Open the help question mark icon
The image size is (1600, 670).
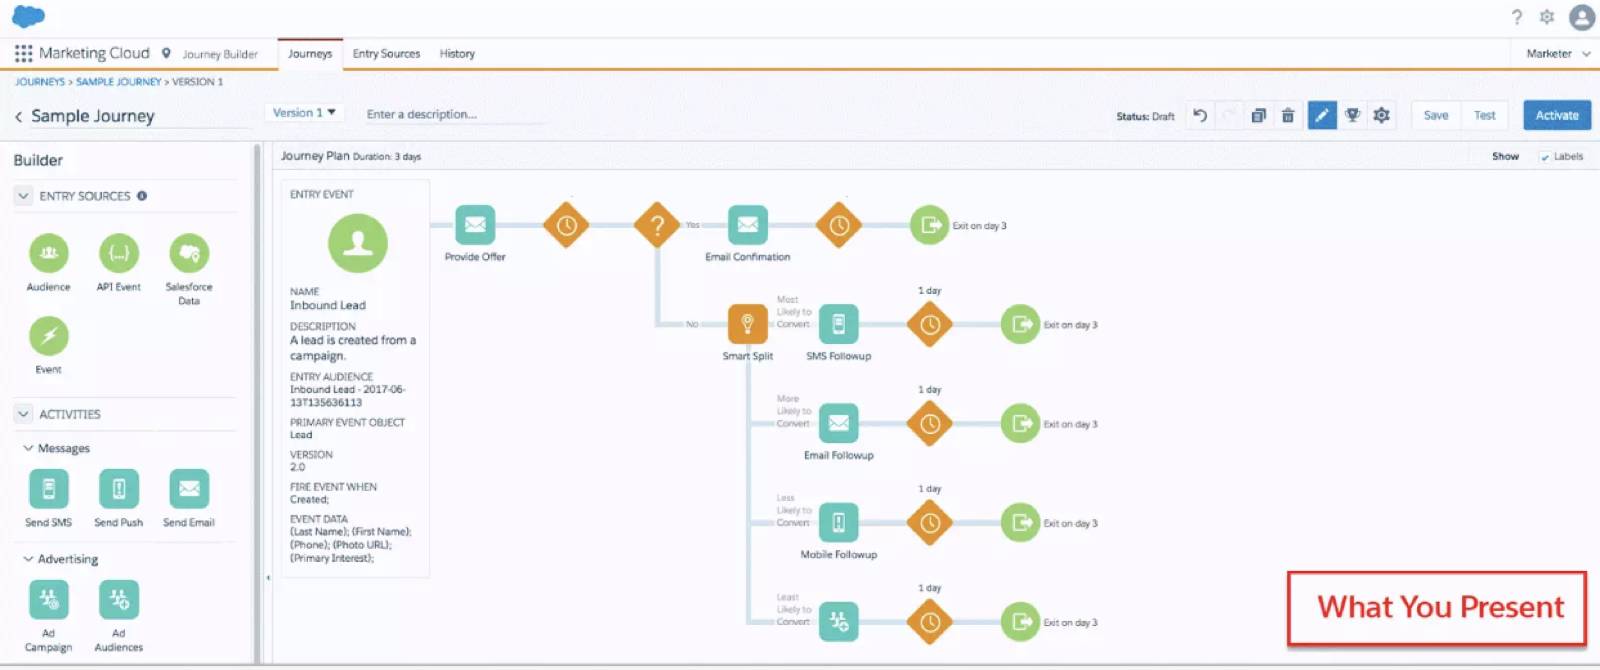(x=1517, y=17)
